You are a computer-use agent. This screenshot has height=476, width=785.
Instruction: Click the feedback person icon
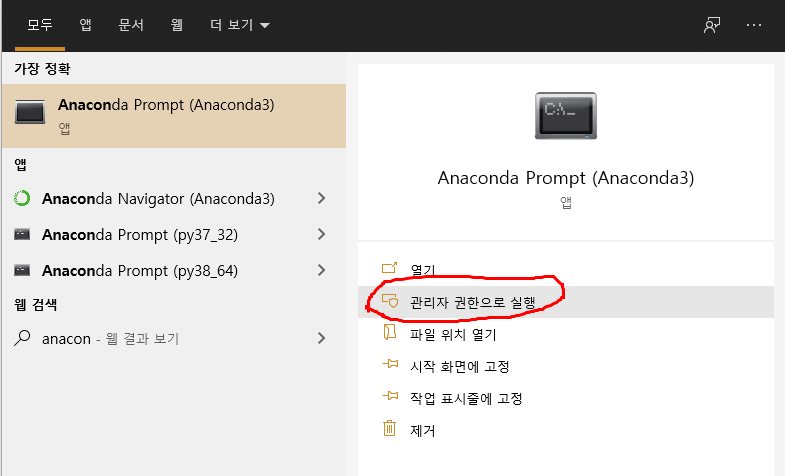click(711, 25)
